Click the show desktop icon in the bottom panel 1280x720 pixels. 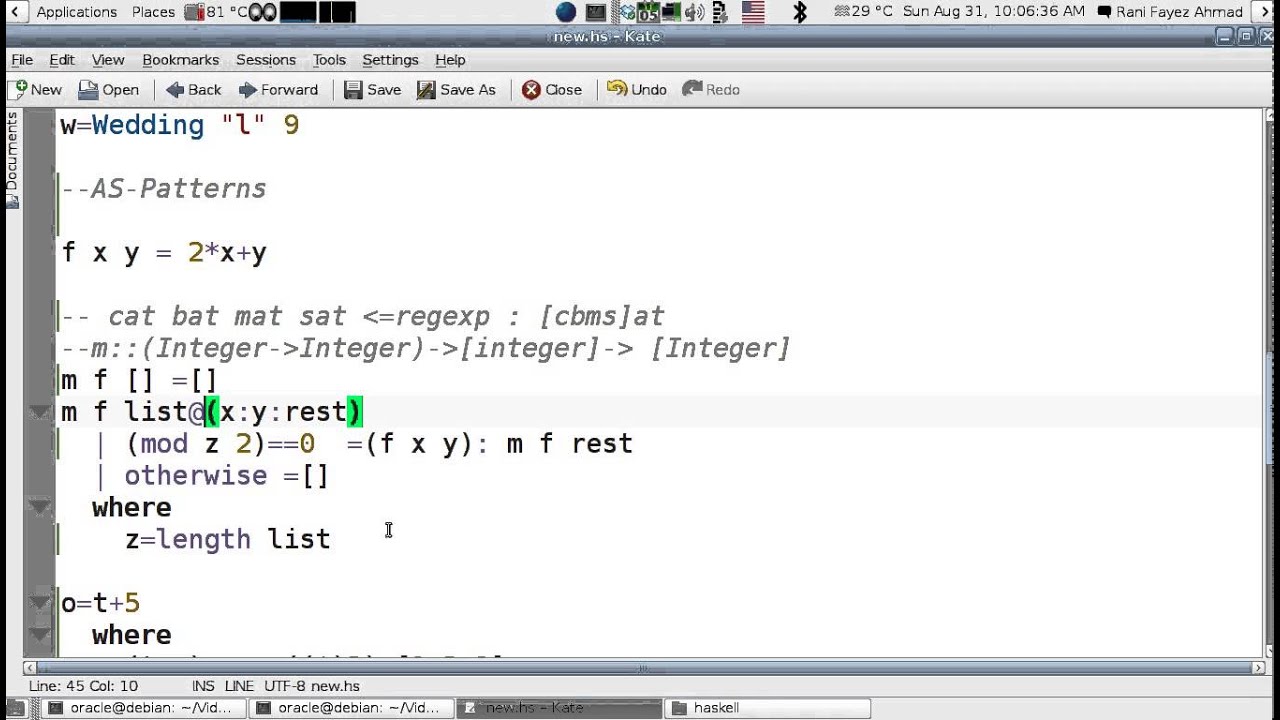coord(15,708)
